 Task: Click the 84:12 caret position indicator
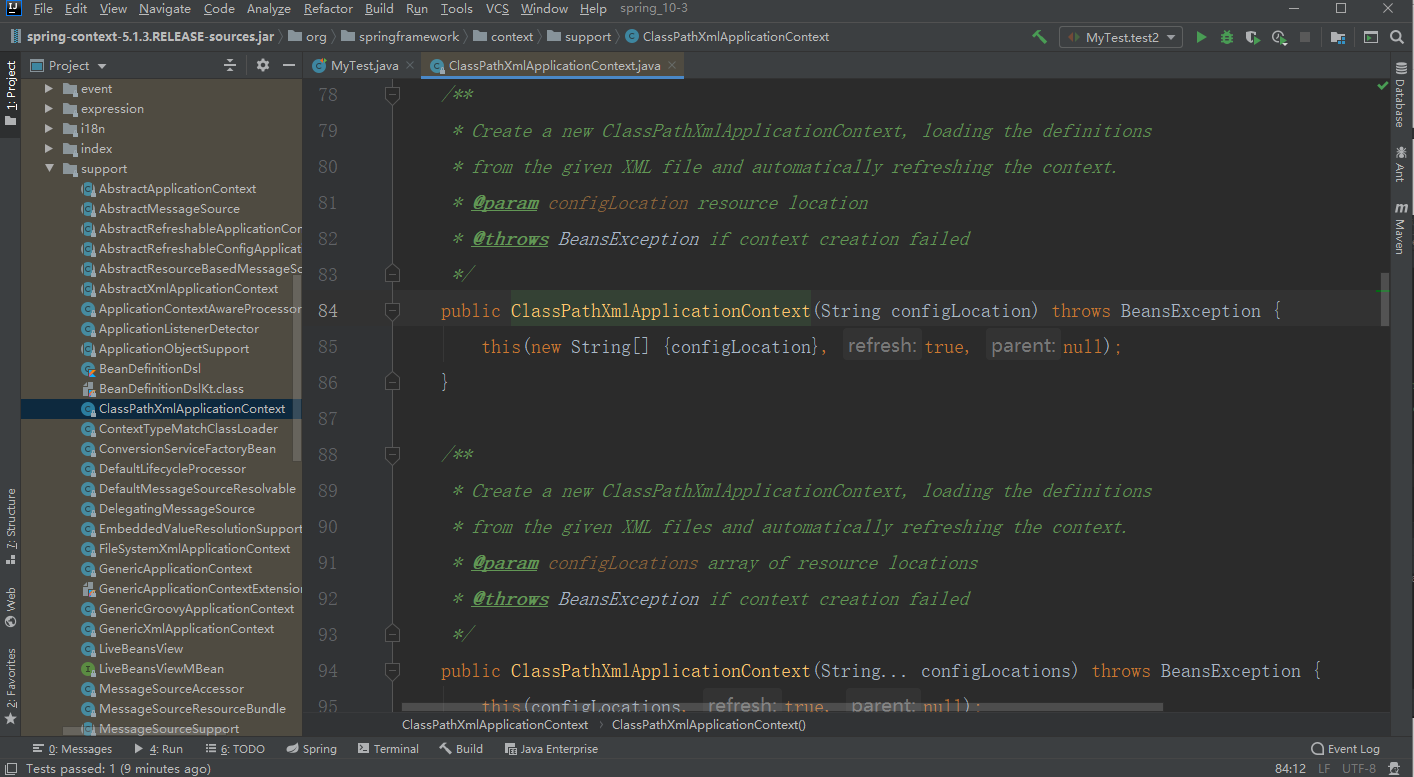[x=1290, y=769]
